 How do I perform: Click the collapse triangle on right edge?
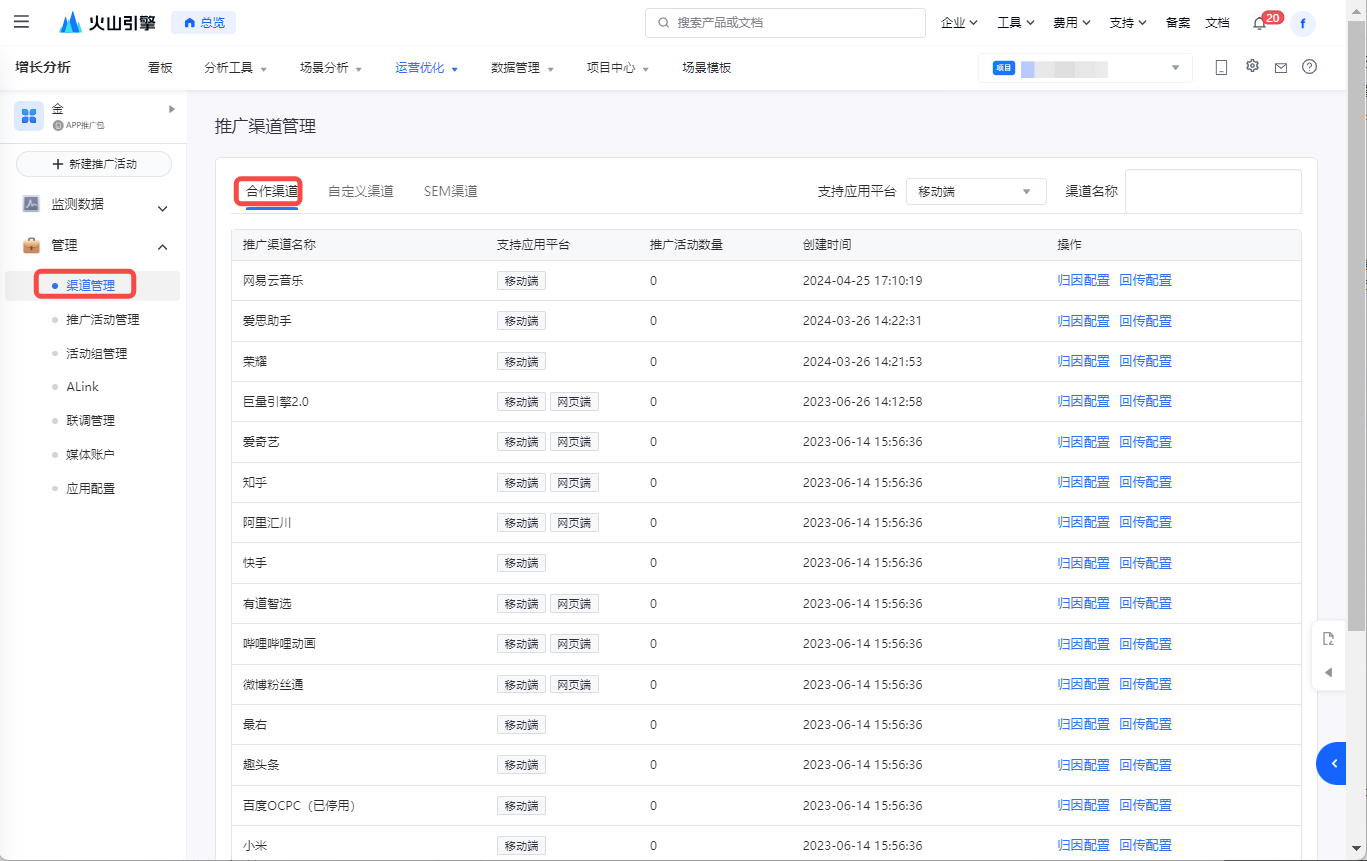(1328, 672)
